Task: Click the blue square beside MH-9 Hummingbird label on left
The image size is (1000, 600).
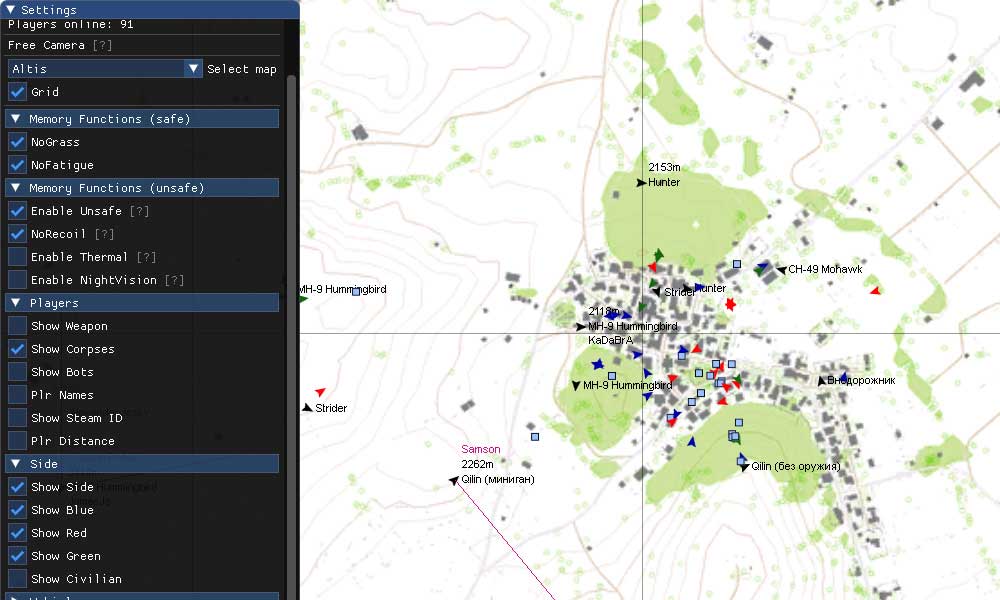Action: 356,292
